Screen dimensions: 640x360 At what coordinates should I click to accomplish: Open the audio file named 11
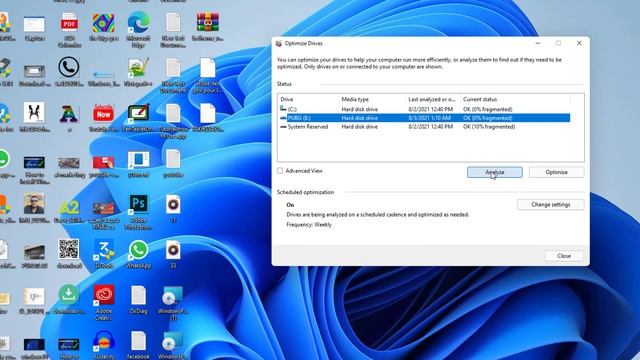click(x=173, y=204)
